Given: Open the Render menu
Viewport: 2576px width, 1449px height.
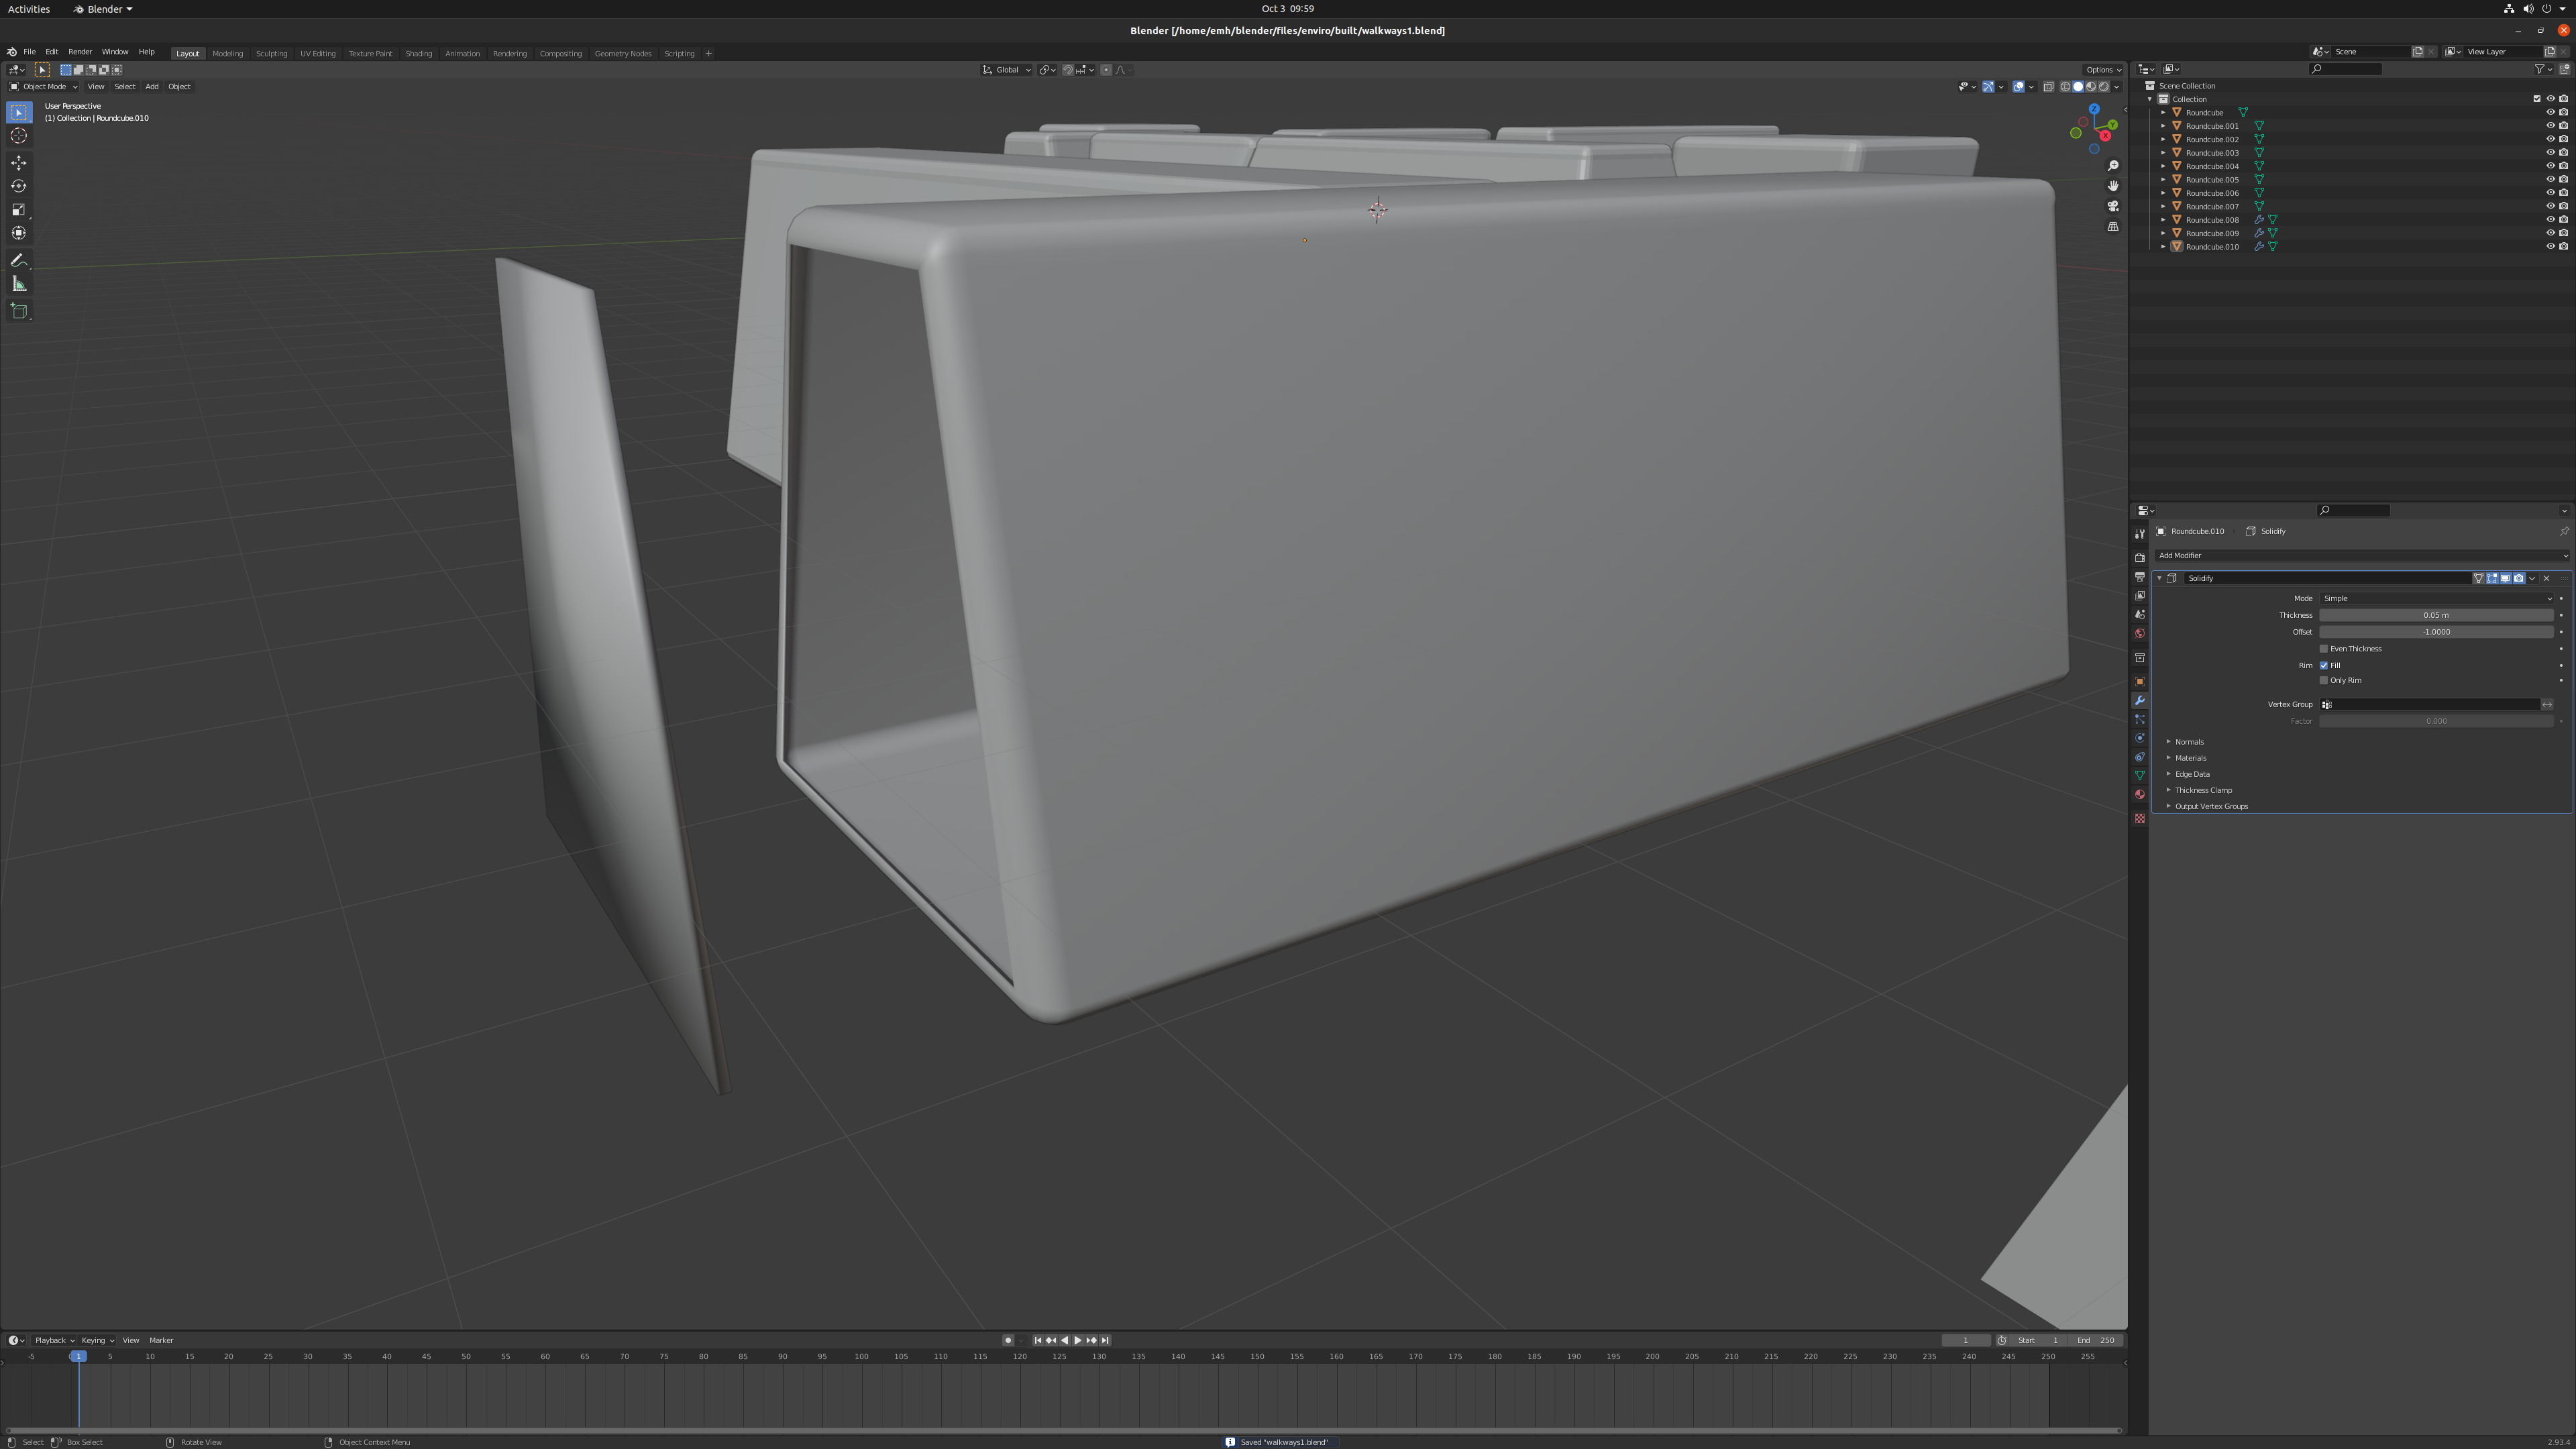Looking at the screenshot, I should [80, 52].
